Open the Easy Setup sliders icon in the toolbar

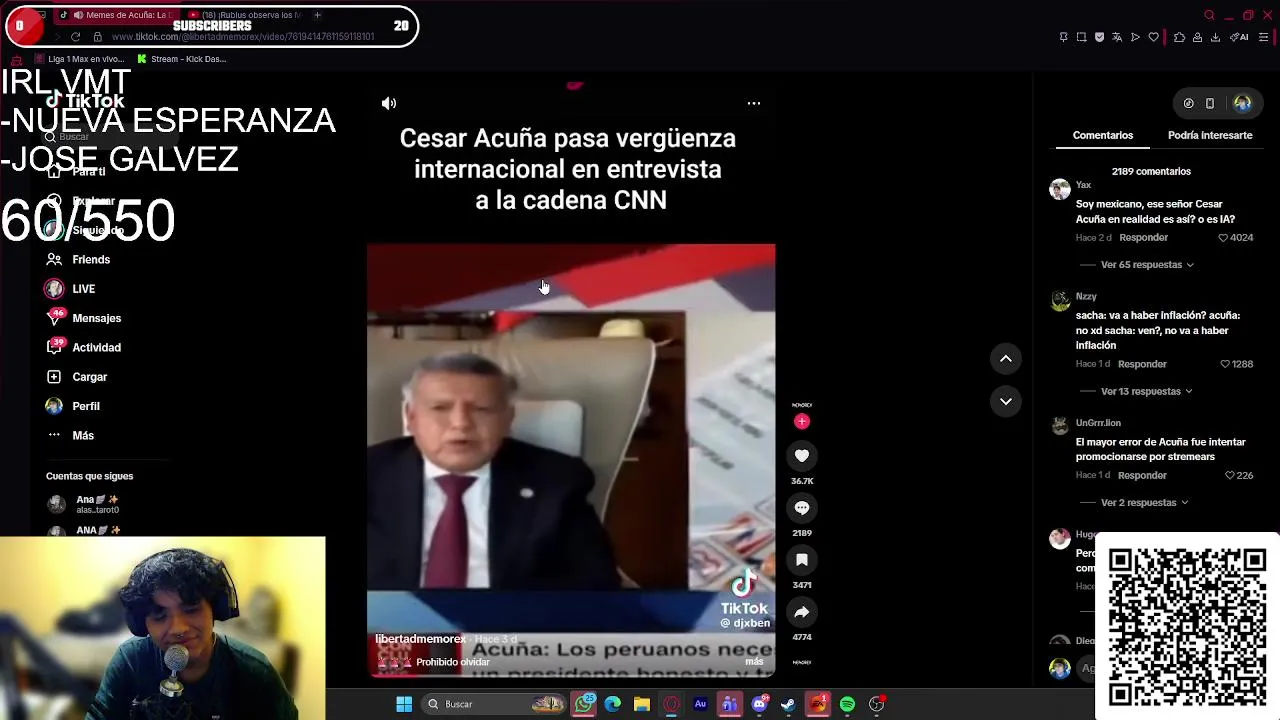(x=1264, y=37)
